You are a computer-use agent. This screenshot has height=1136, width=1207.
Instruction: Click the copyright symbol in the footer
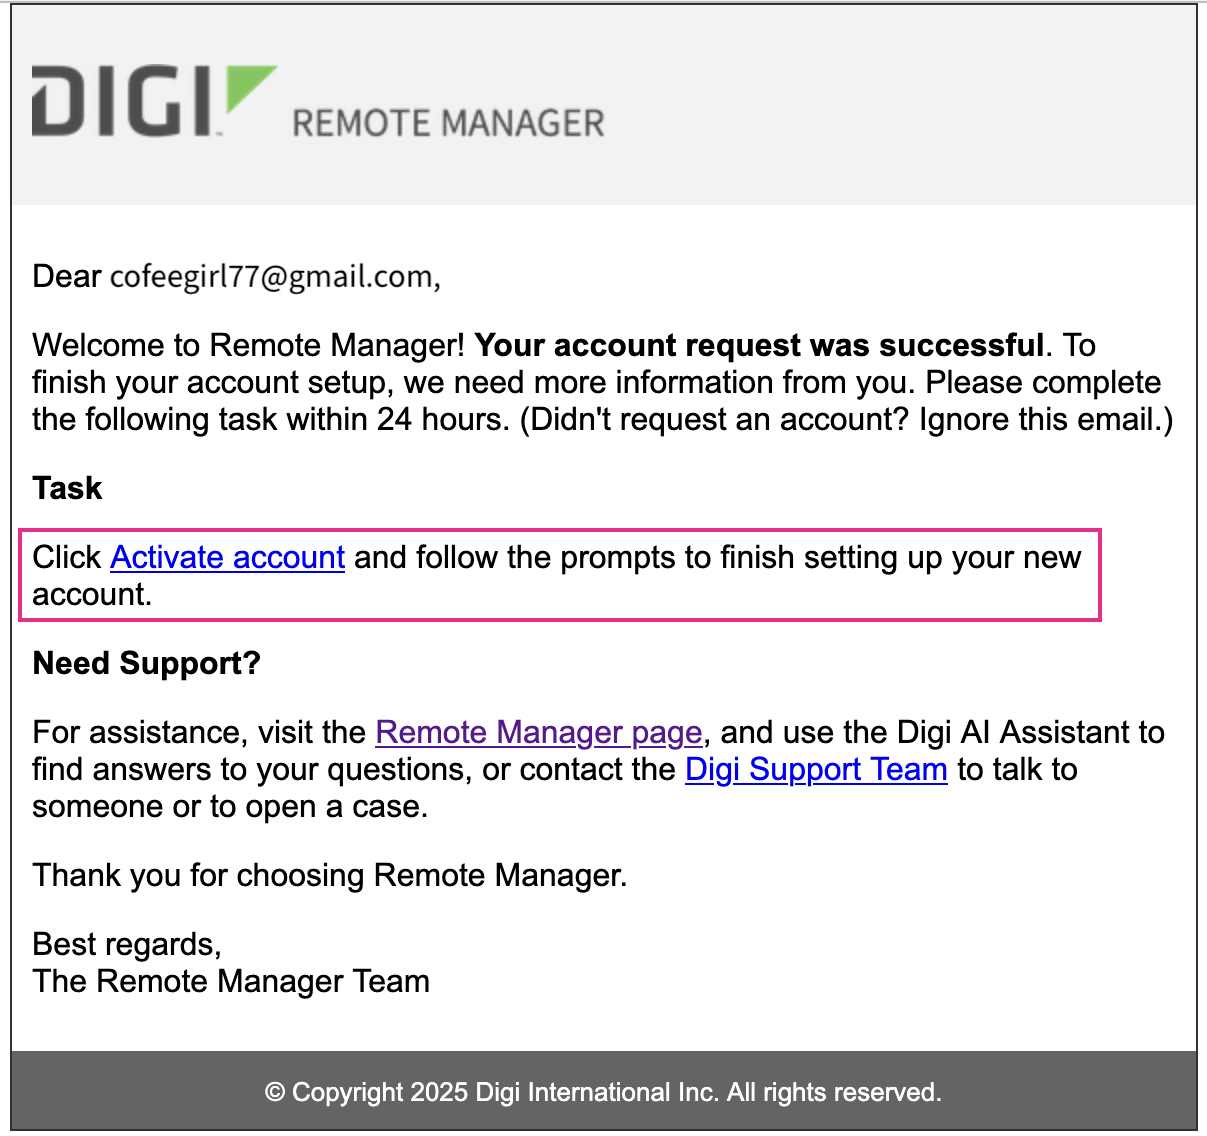(x=275, y=1093)
